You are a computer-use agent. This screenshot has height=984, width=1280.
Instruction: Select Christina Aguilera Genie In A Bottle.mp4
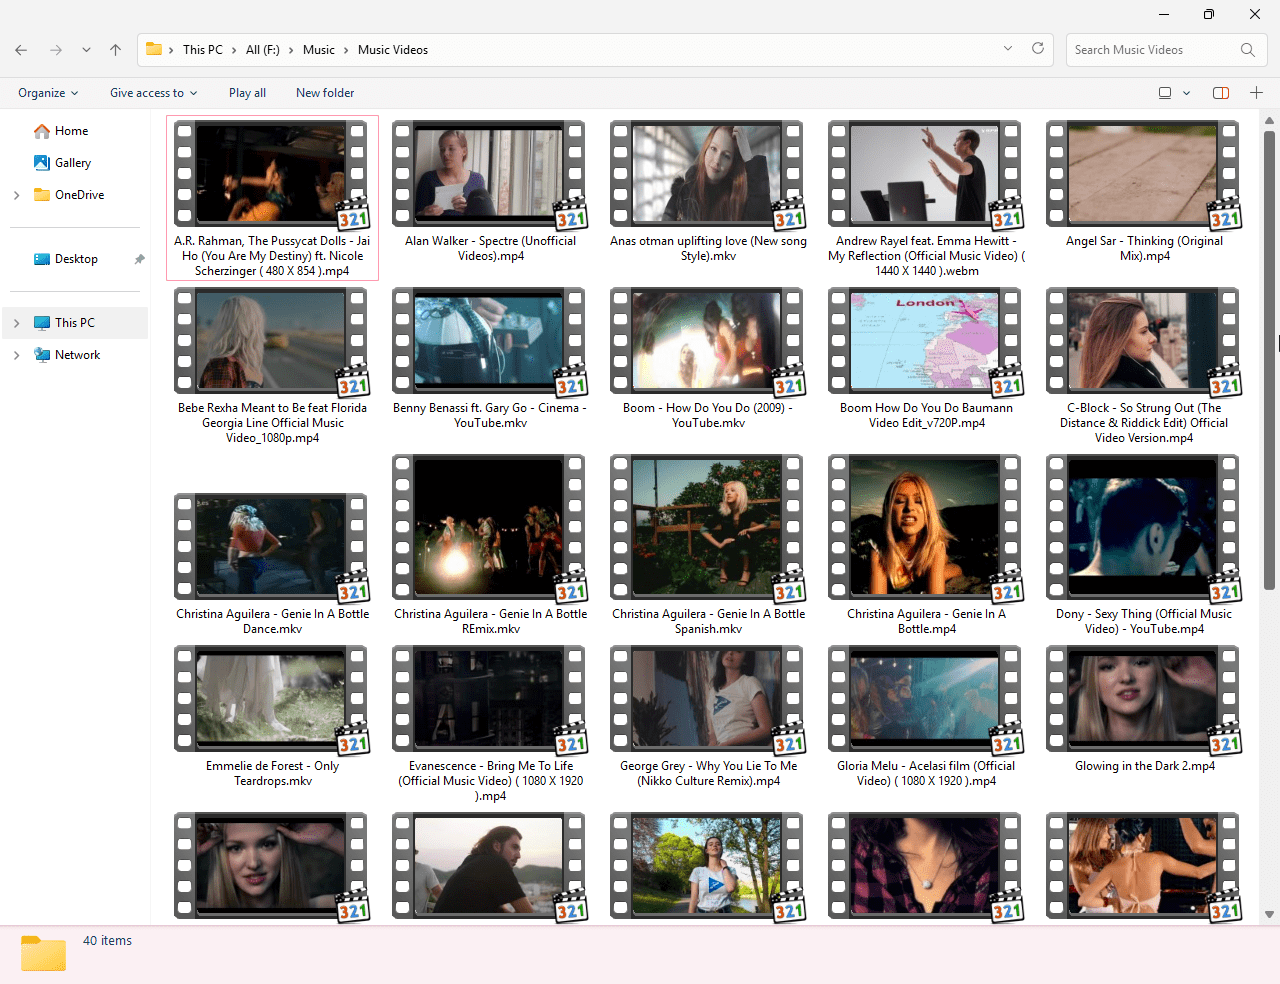(x=926, y=546)
